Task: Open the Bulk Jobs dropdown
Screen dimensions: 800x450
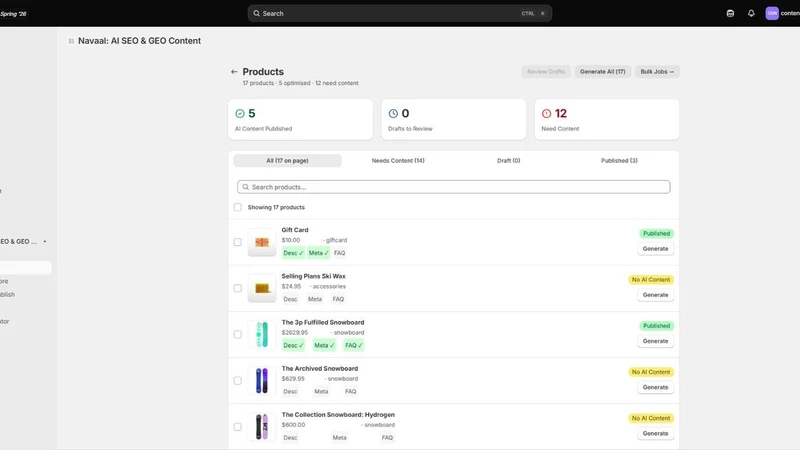Action: (x=657, y=72)
